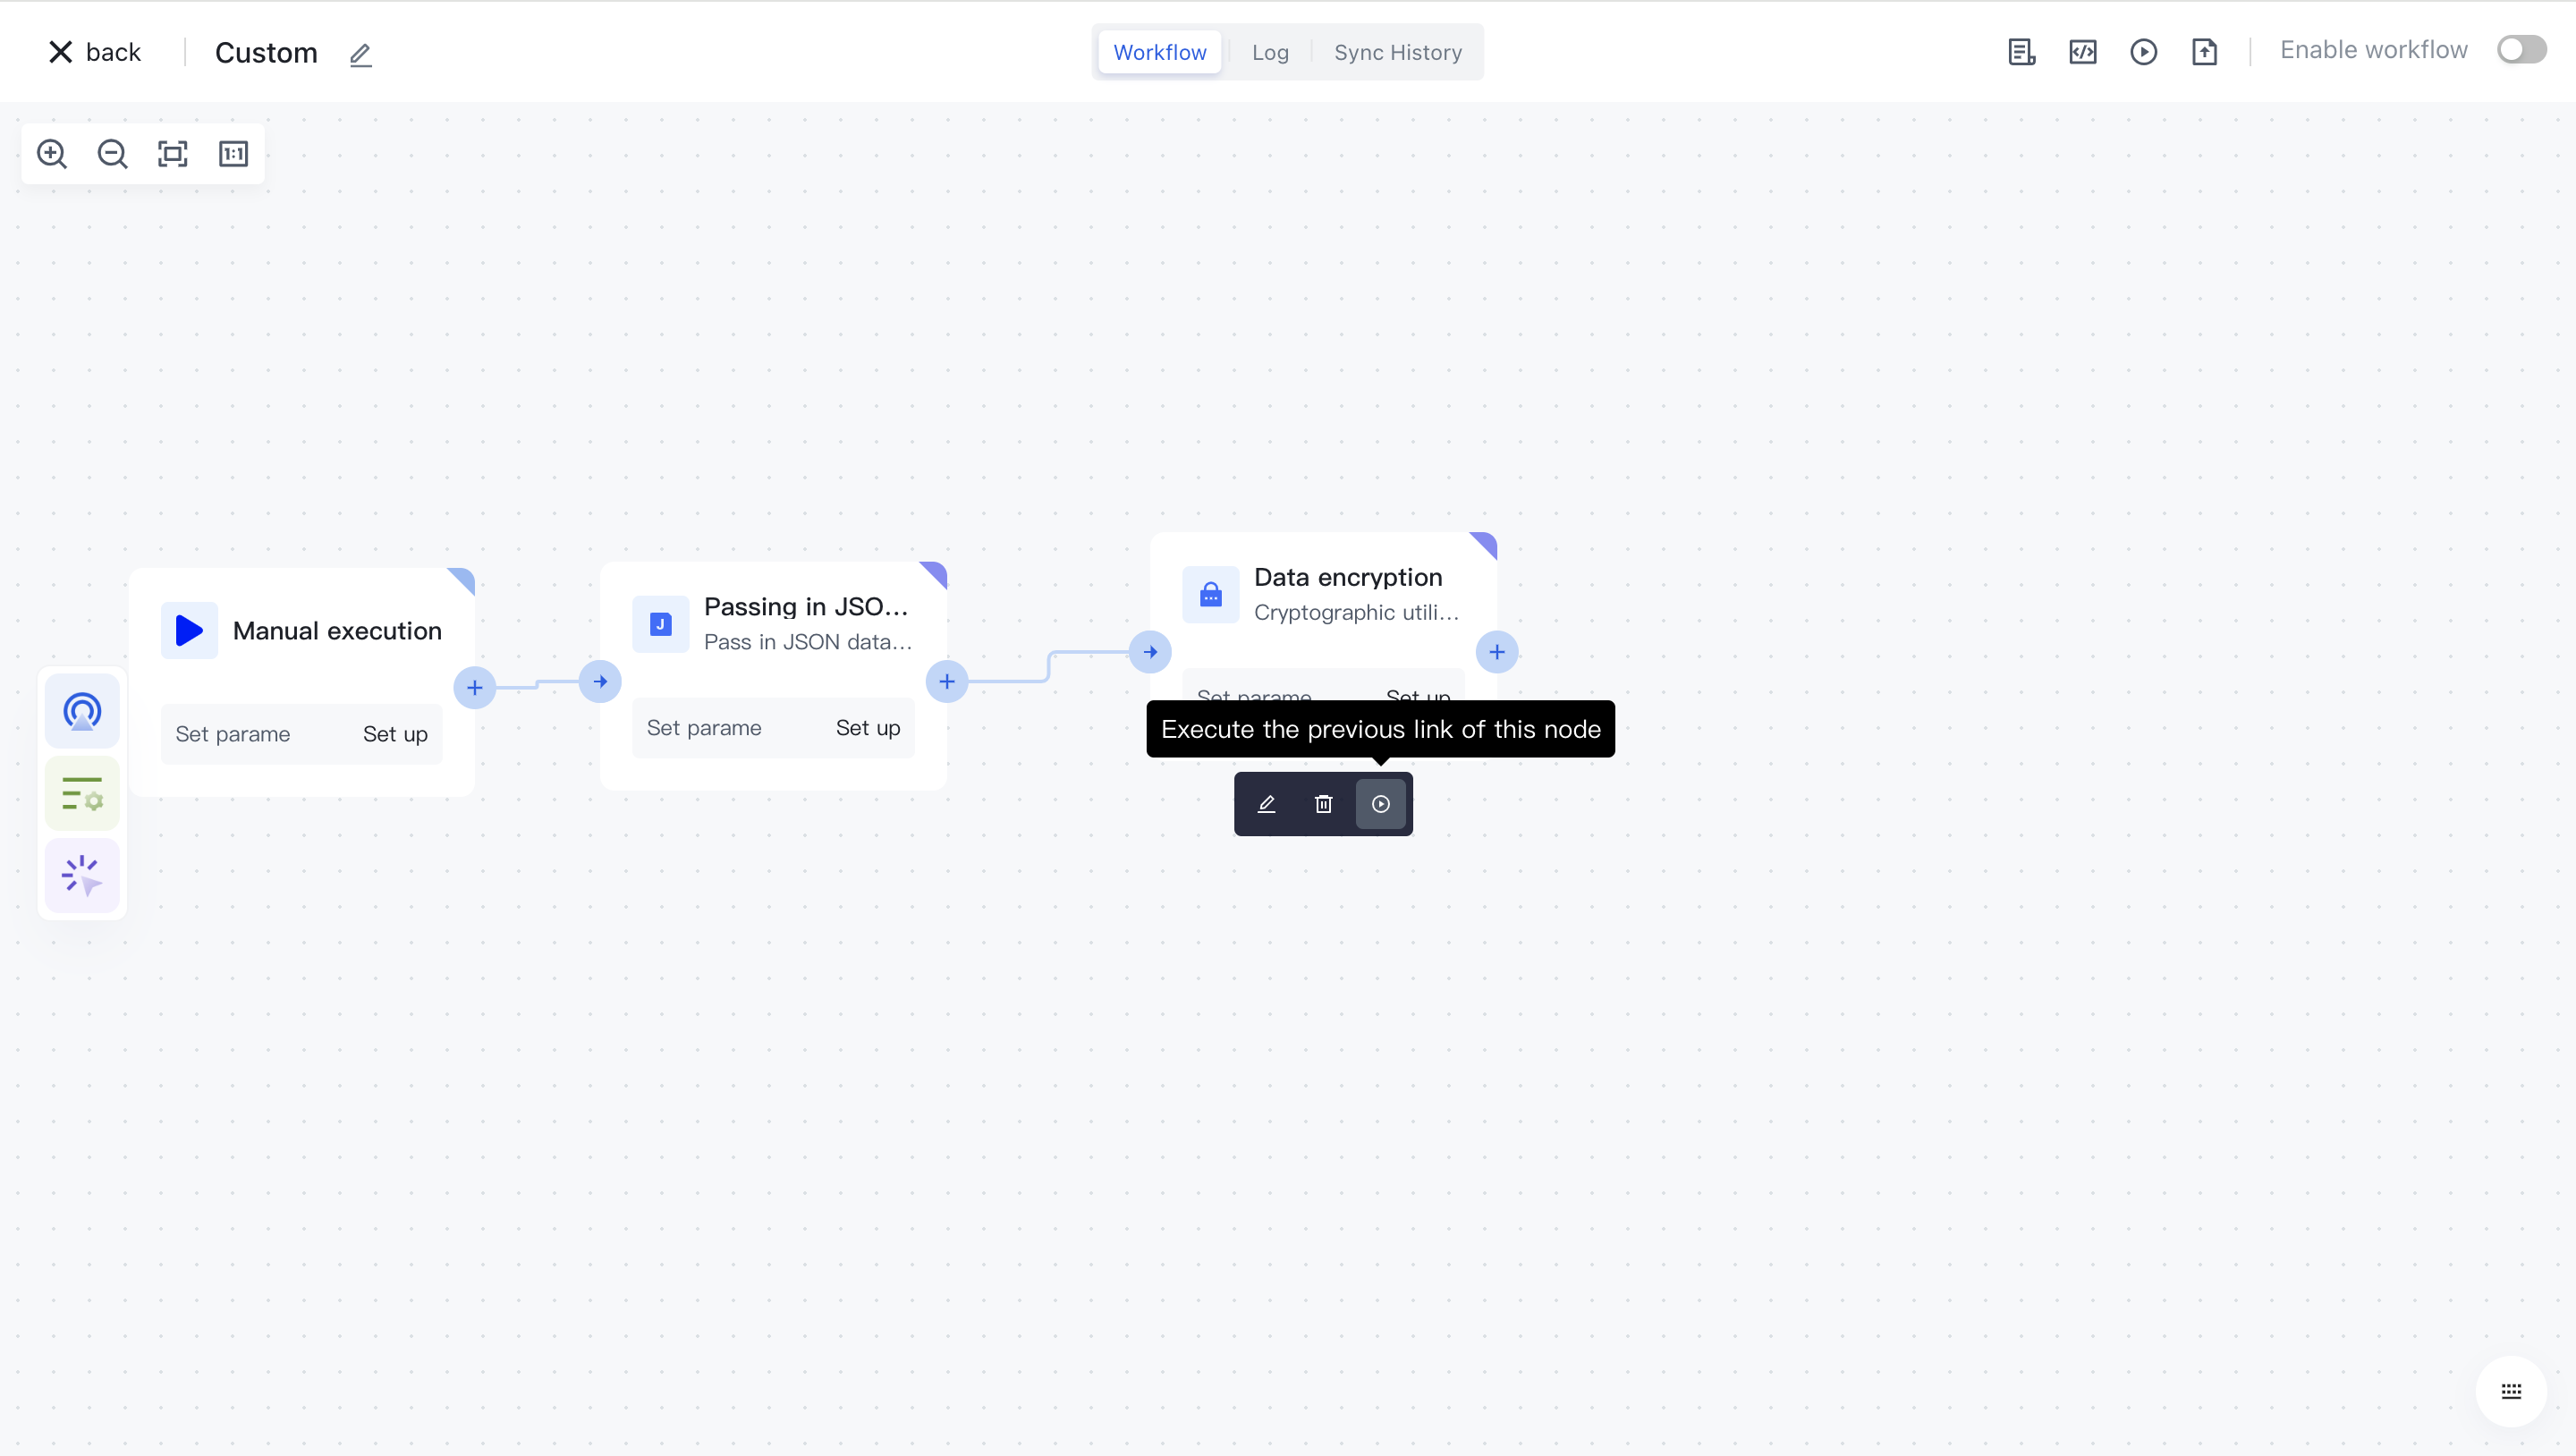Click the zoom in magnifier icon
Viewport: 2576px width, 1456px height.
52,154
